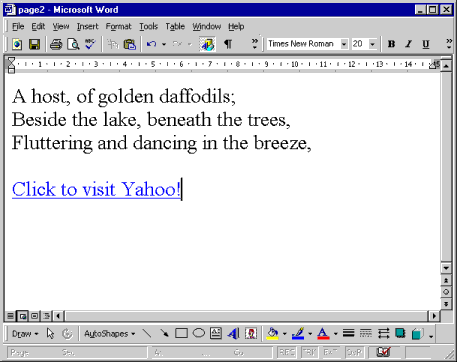Click the Redo arrow icon
Viewport: 457px width, 362px height.
(177, 44)
